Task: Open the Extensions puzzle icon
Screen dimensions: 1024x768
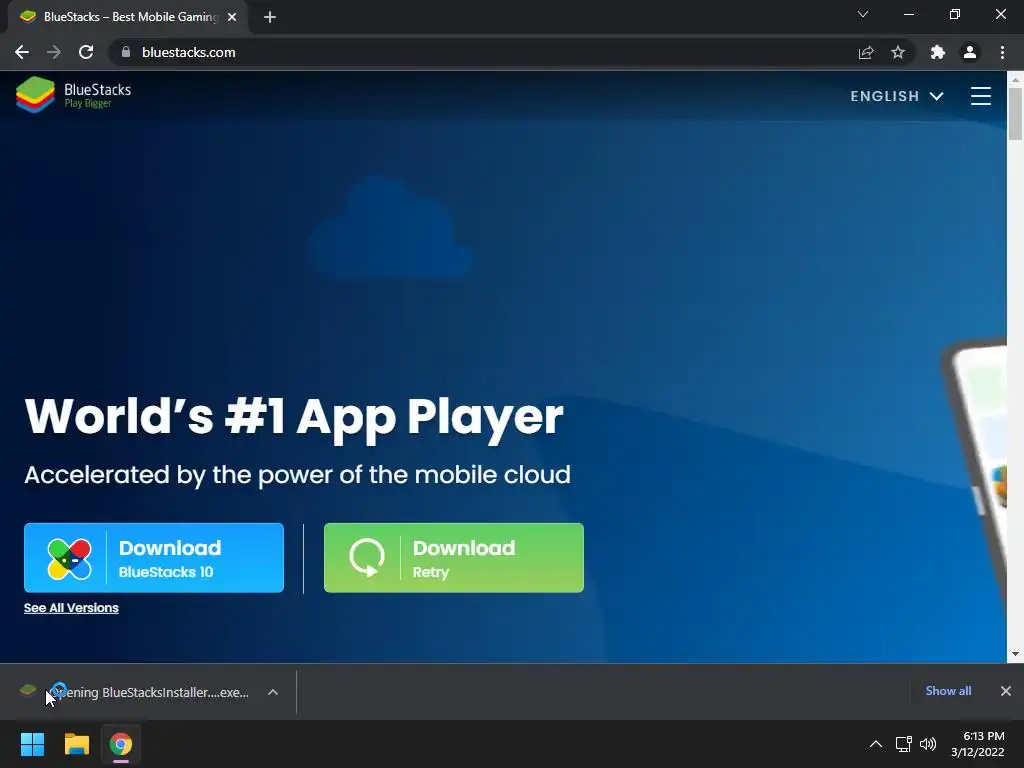Action: (937, 52)
